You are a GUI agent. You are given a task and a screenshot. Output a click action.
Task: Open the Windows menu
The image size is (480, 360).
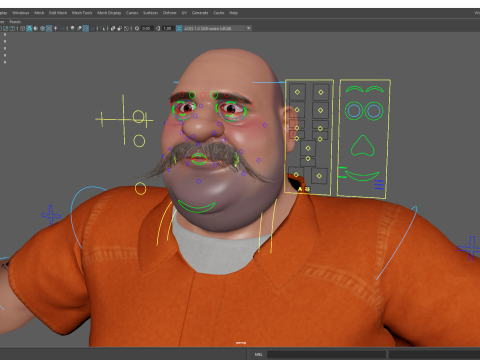(21, 13)
